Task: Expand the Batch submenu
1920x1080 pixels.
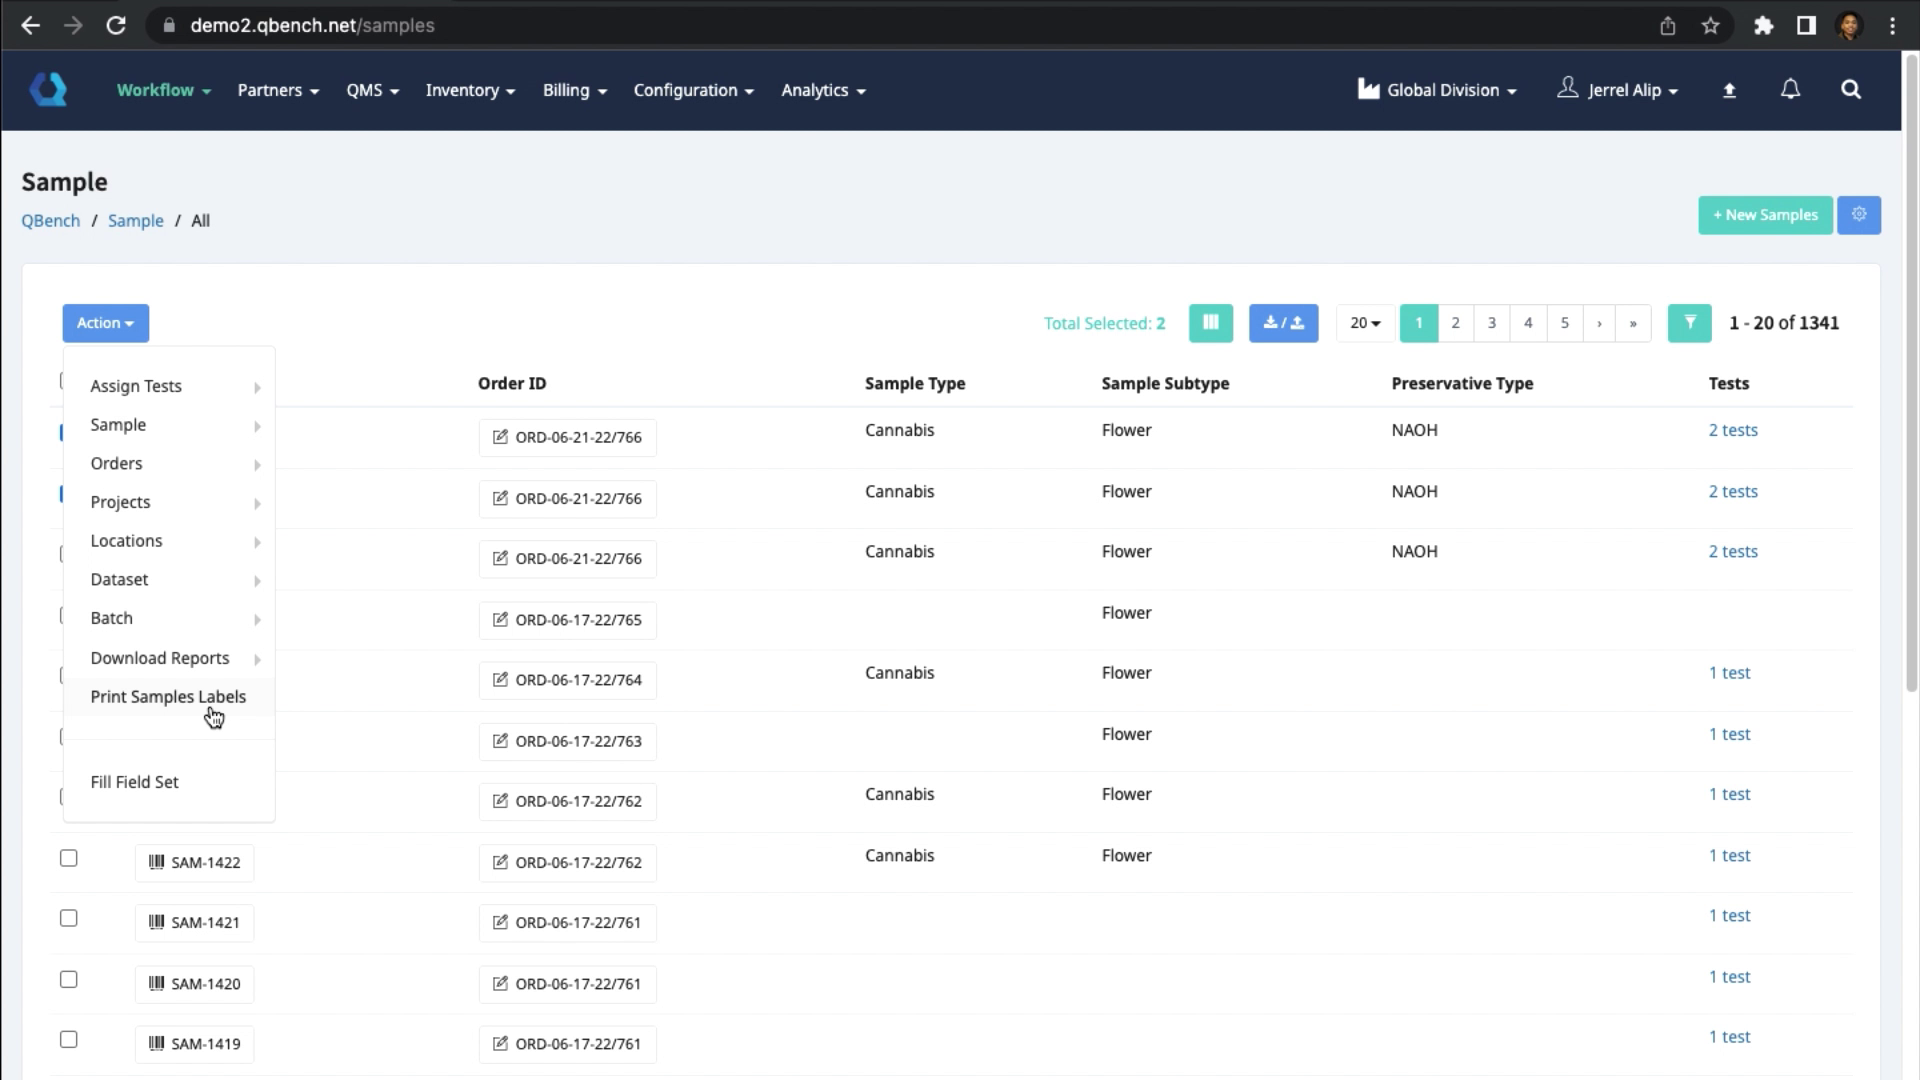Action: (x=169, y=619)
